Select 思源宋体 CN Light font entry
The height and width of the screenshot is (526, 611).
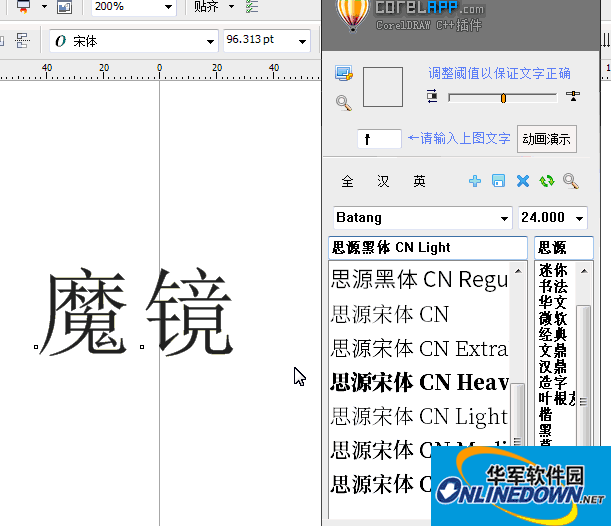point(419,416)
